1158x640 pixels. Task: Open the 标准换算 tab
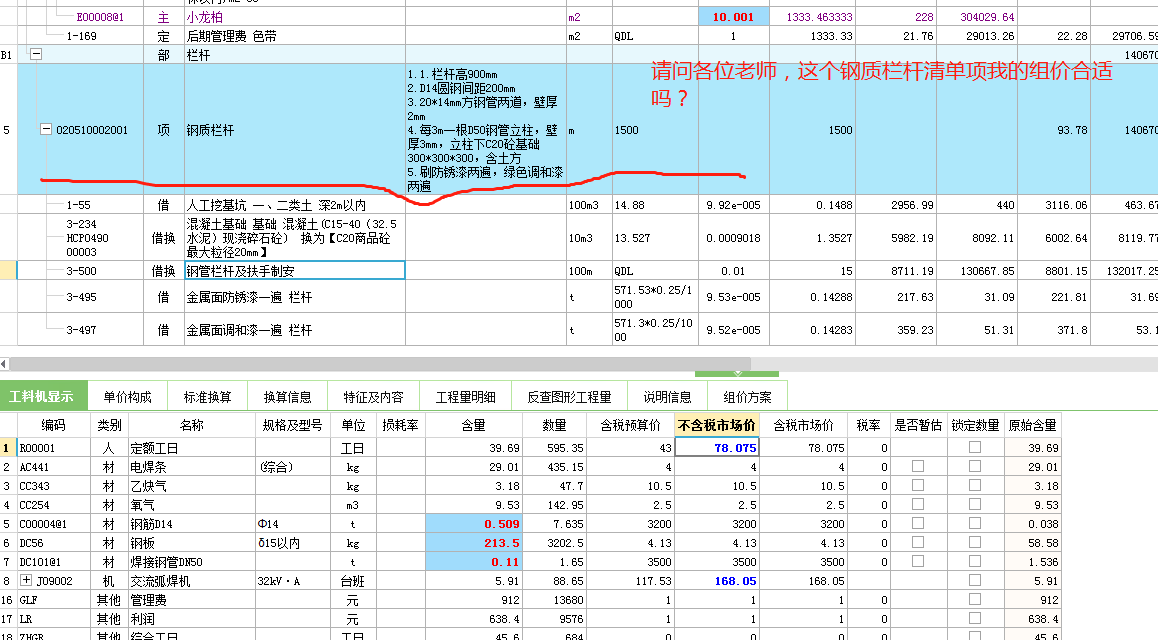(208, 396)
